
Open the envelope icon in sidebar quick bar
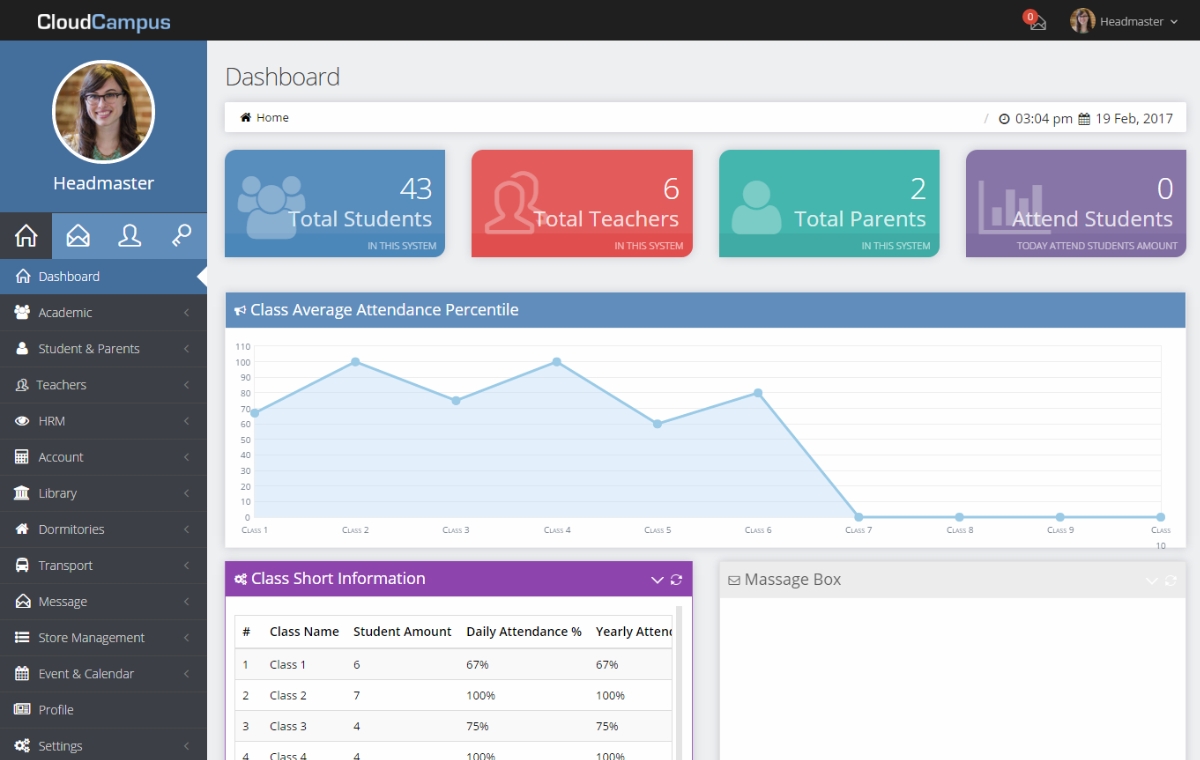click(78, 236)
